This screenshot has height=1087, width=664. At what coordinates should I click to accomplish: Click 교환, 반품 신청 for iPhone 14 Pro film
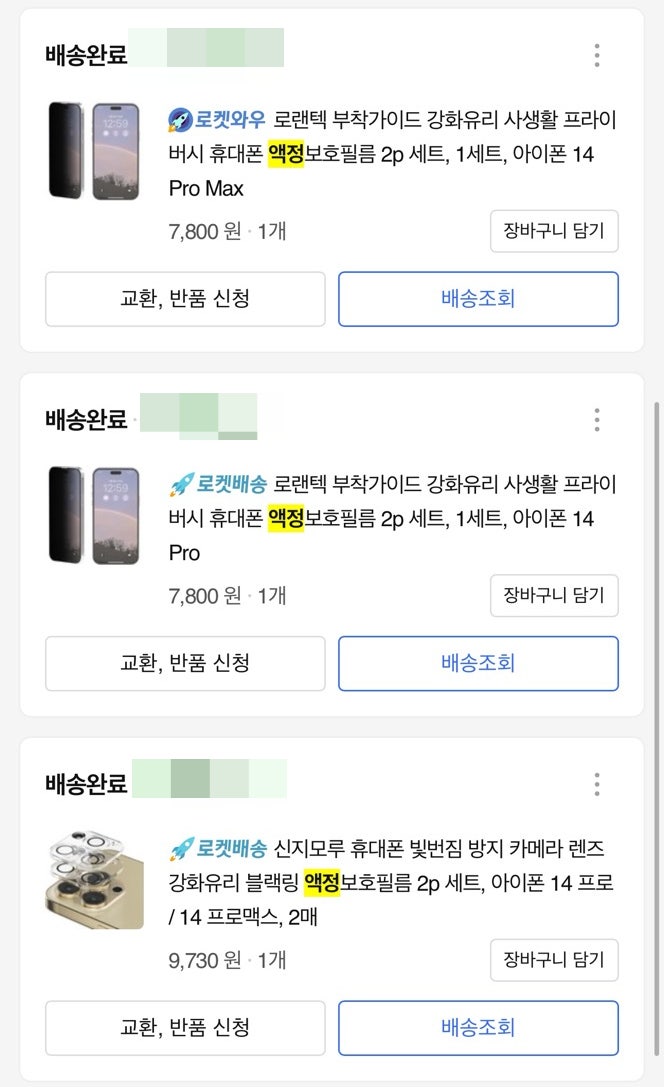tap(185, 663)
